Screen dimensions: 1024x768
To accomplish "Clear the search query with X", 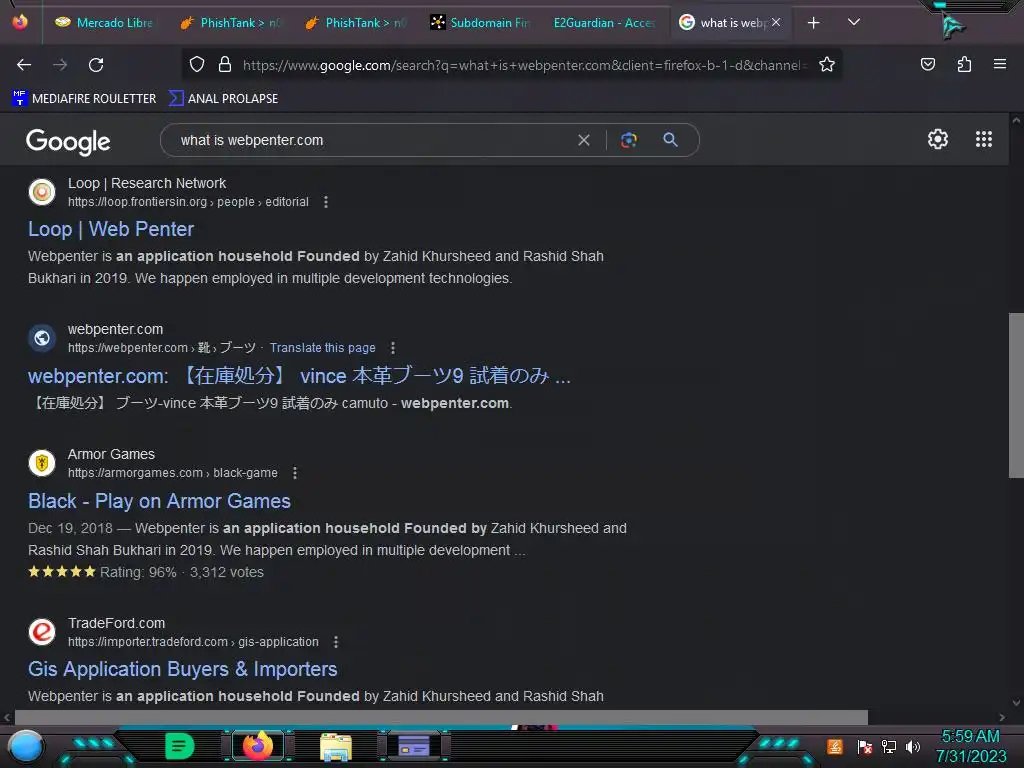I will click(584, 140).
